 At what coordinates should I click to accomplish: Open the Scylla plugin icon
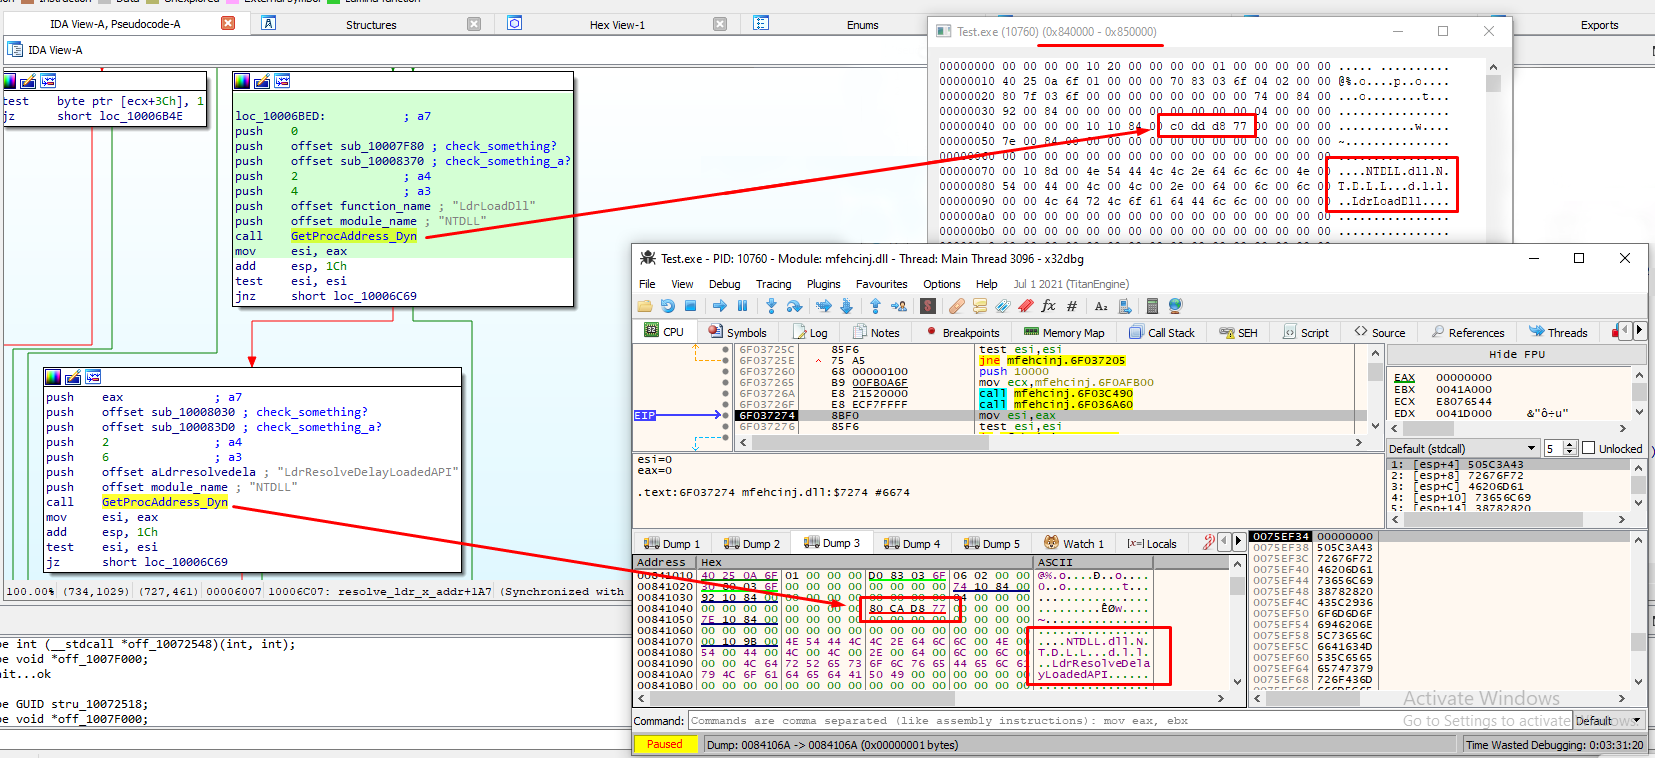point(928,306)
